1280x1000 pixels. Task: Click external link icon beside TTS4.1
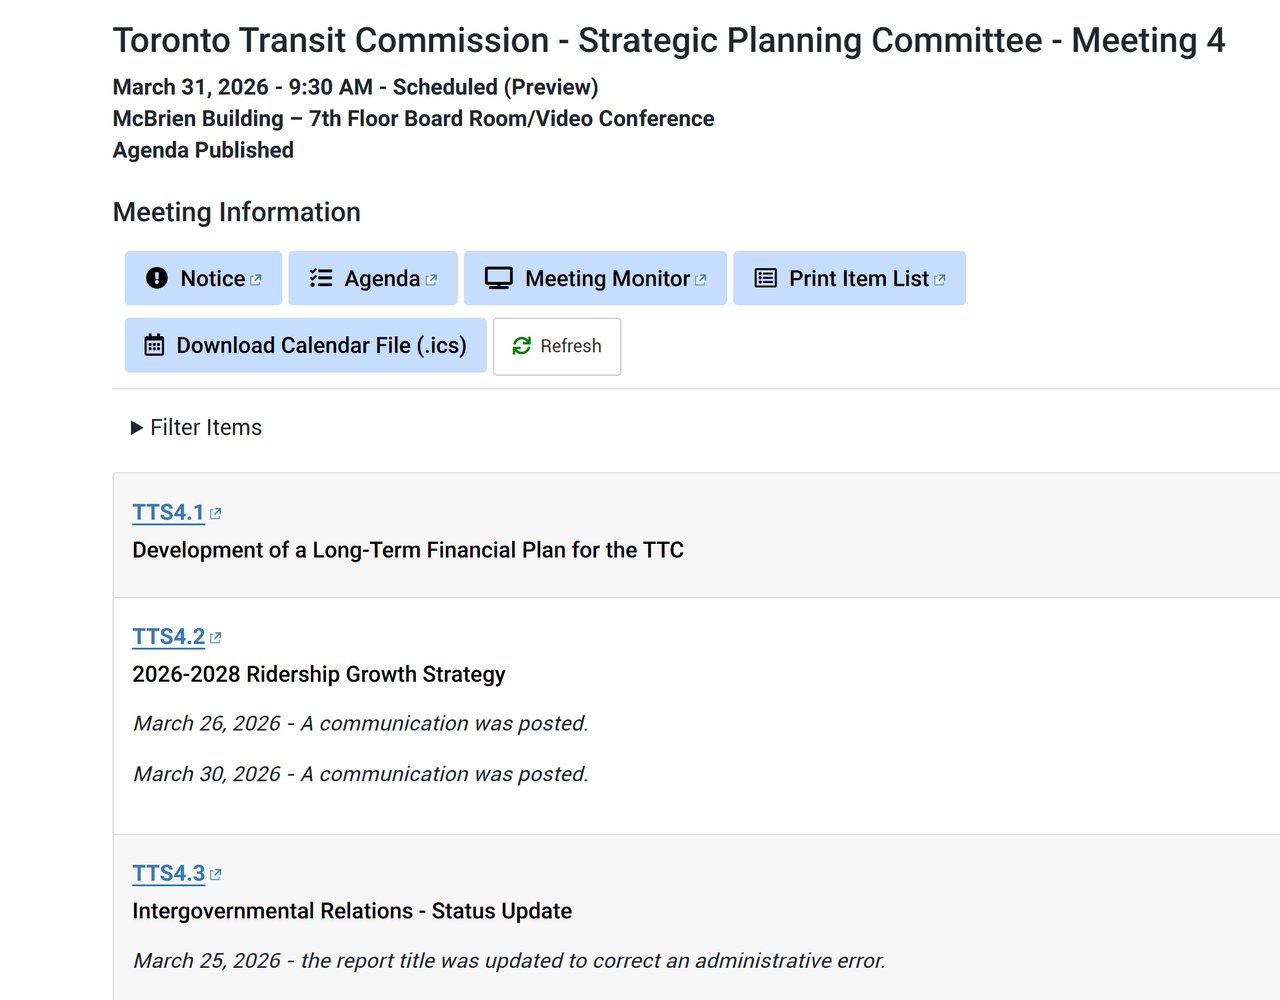216,514
